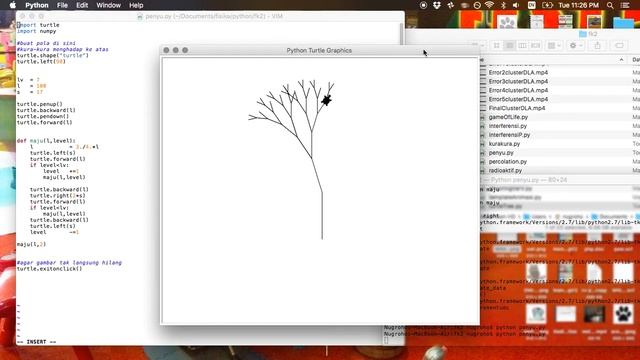The height and width of the screenshot is (360, 640).
Task: Open Finder arrange-by dropdown
Action: 553,46
